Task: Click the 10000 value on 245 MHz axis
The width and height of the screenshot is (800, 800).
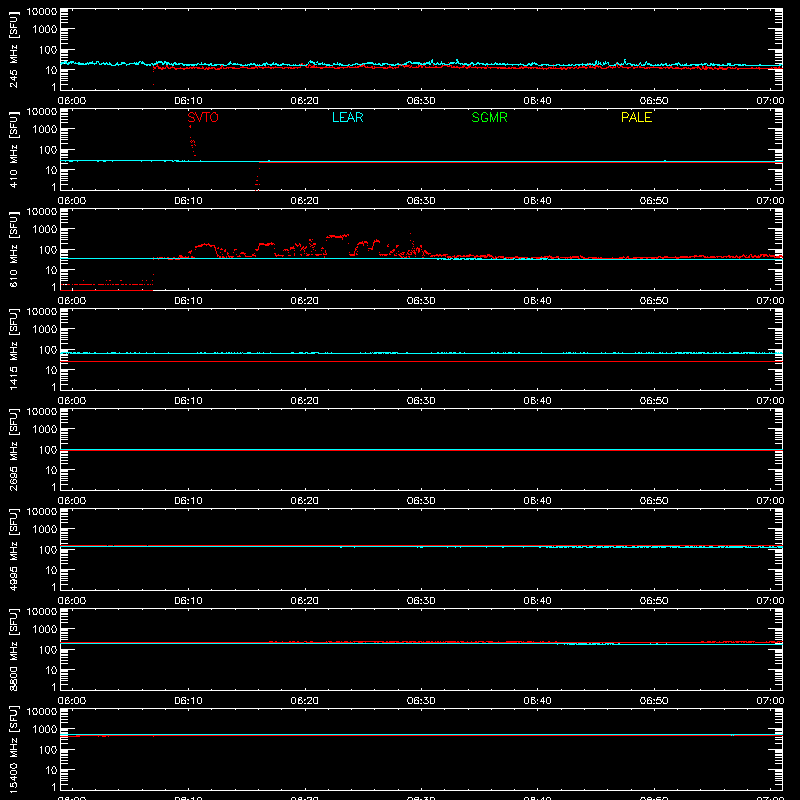Action: 42,12
